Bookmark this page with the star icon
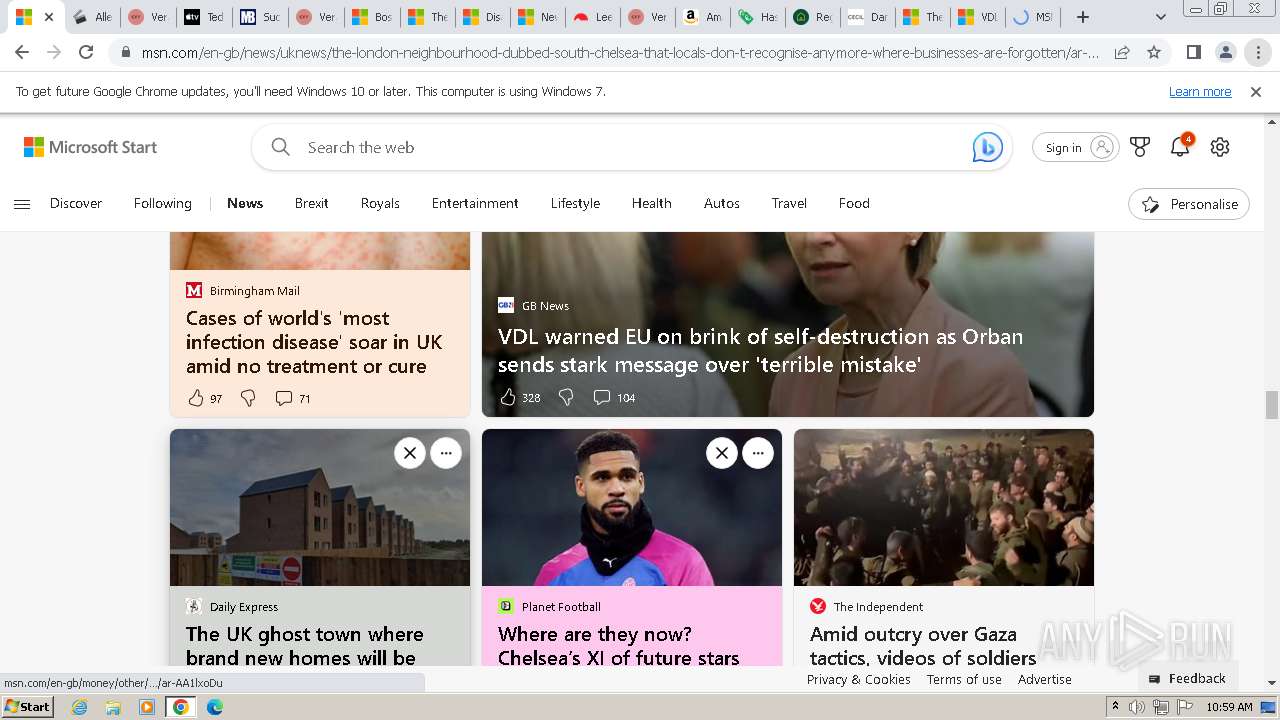The width and height of the screenshot is (1280, 720). click(x=1154, y=52)
